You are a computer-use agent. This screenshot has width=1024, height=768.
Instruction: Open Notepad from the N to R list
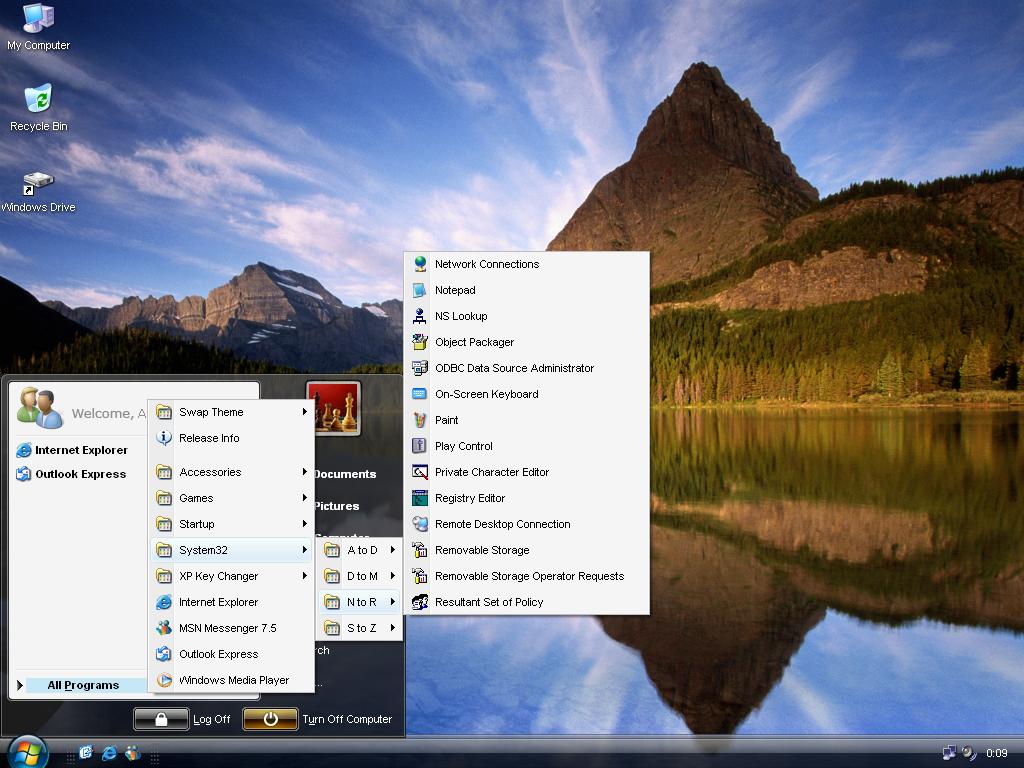454,290
